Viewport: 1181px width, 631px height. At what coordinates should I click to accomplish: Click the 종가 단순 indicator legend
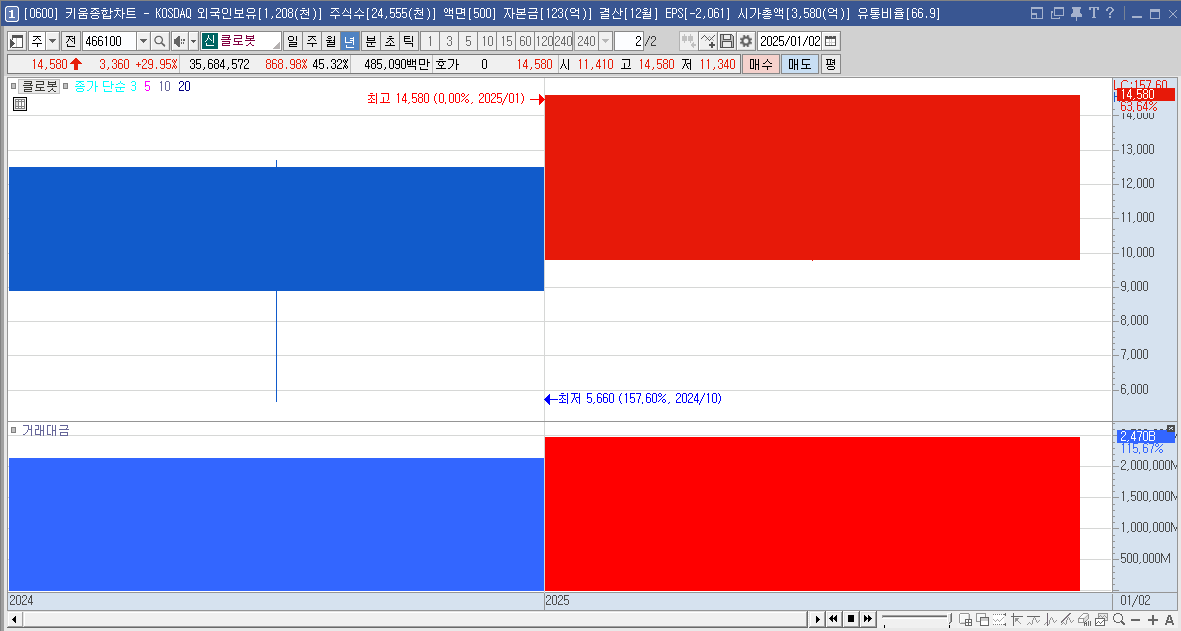100,87
